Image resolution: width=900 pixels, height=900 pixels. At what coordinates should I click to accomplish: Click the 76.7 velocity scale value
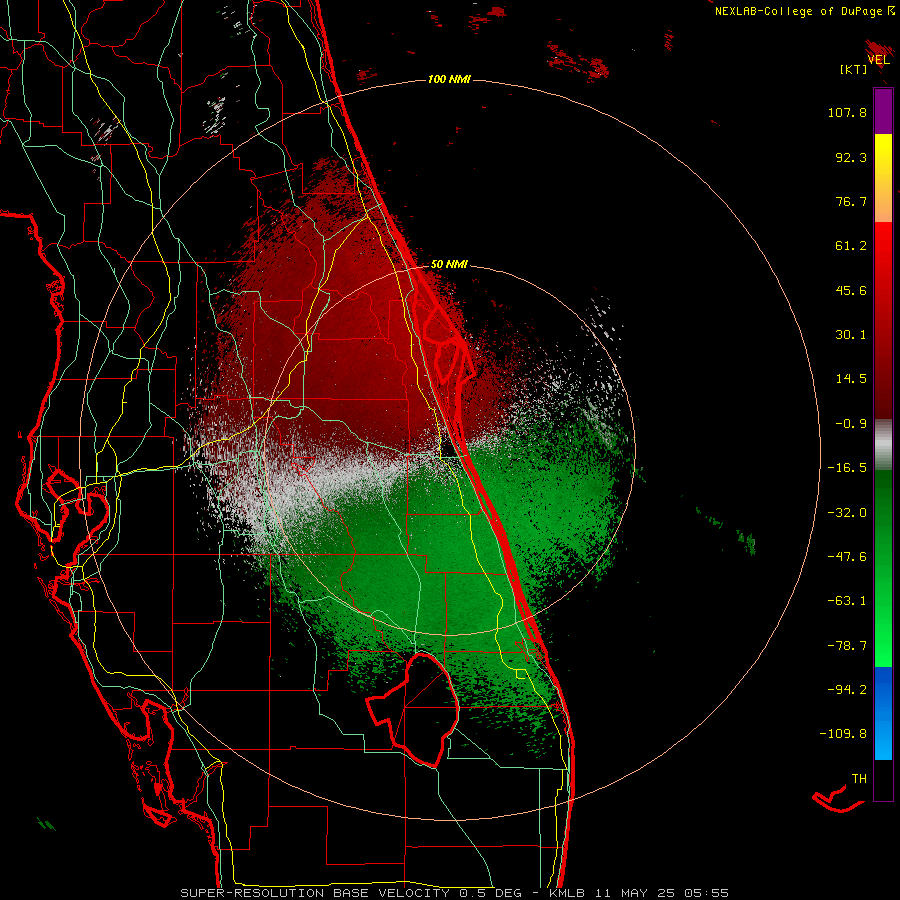pyautogui.click(x=851, y=201)
